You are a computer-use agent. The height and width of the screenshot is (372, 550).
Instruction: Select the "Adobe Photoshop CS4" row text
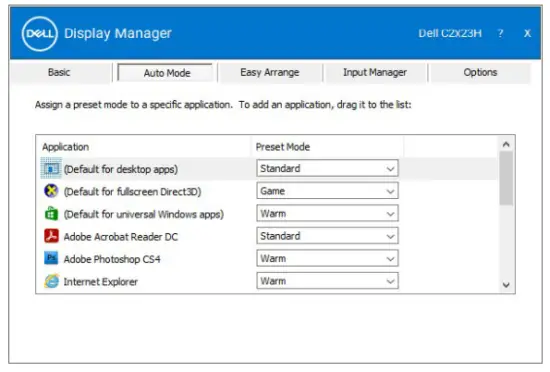point(112,259)
